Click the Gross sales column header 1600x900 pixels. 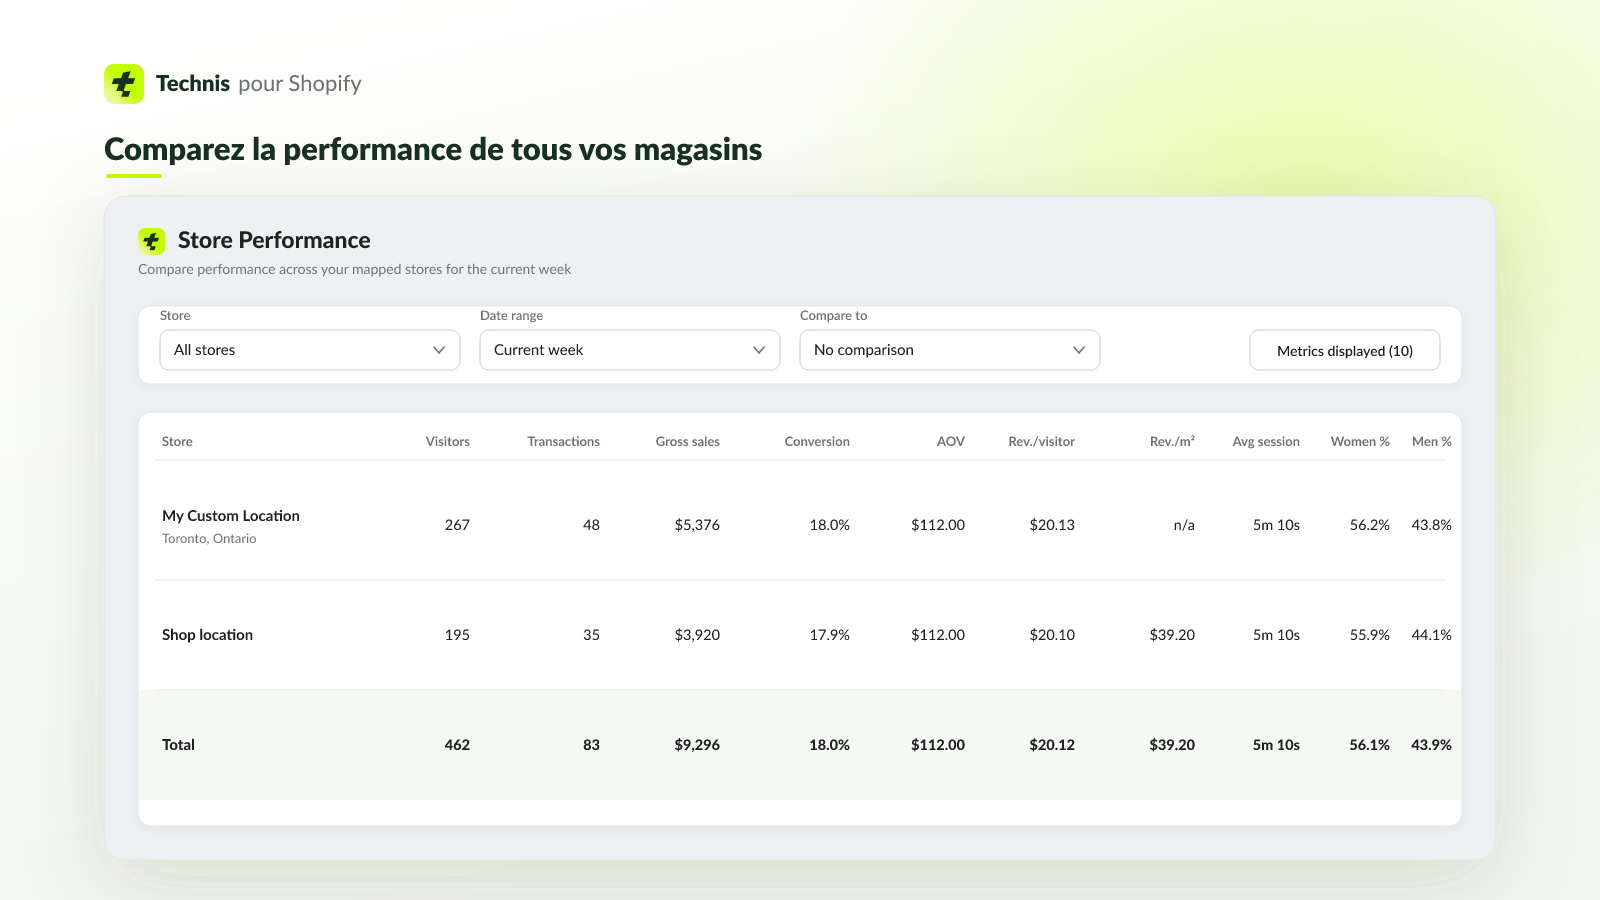coord(687,441)
